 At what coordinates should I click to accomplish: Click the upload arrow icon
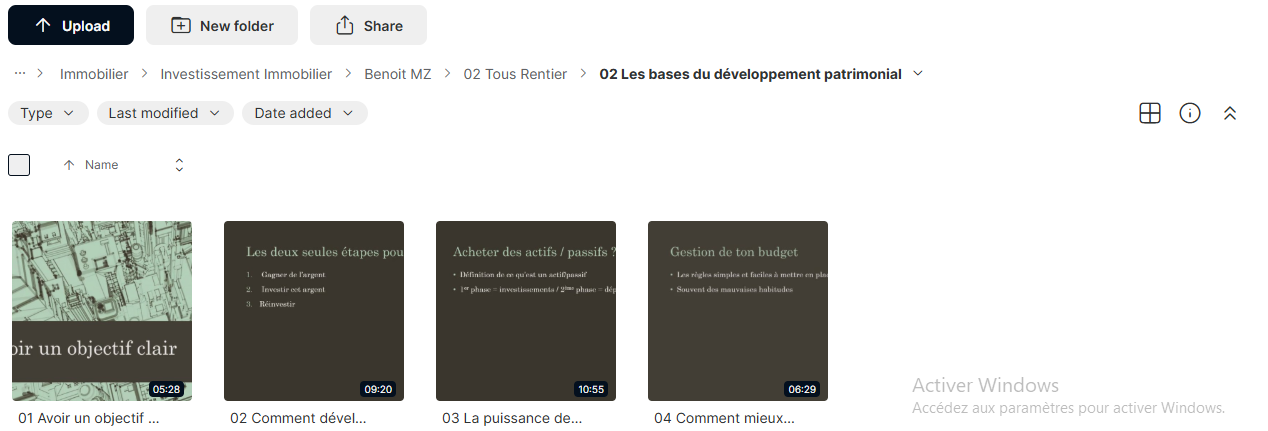[42, 26]
